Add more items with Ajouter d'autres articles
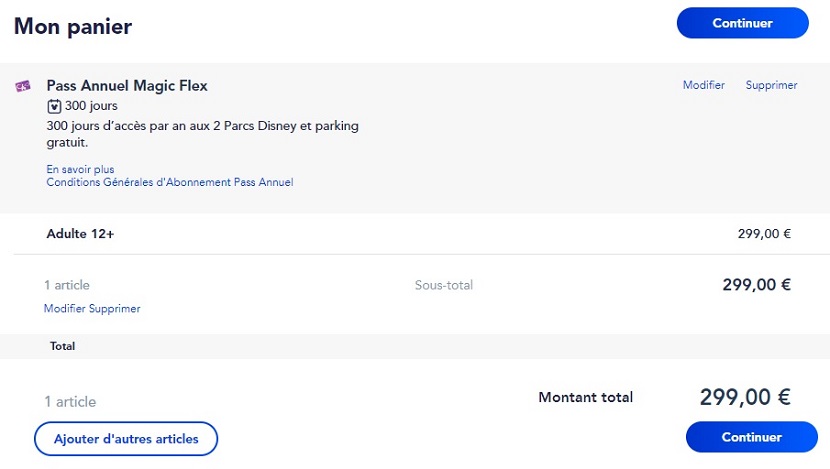The height and width of the screenshot is (469, 830). coord(126,438)
